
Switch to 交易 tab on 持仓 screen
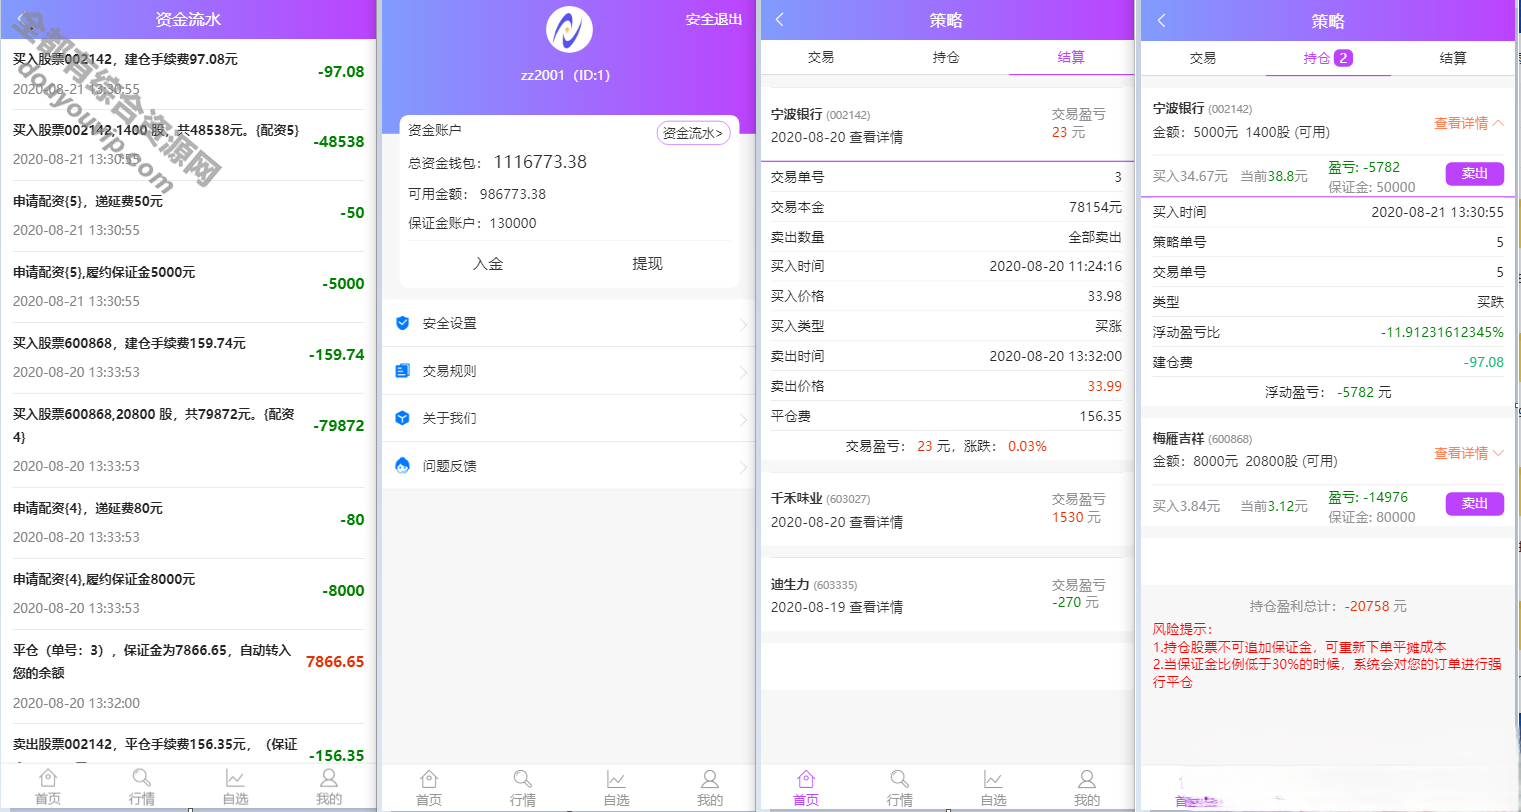click(1203, 58)
